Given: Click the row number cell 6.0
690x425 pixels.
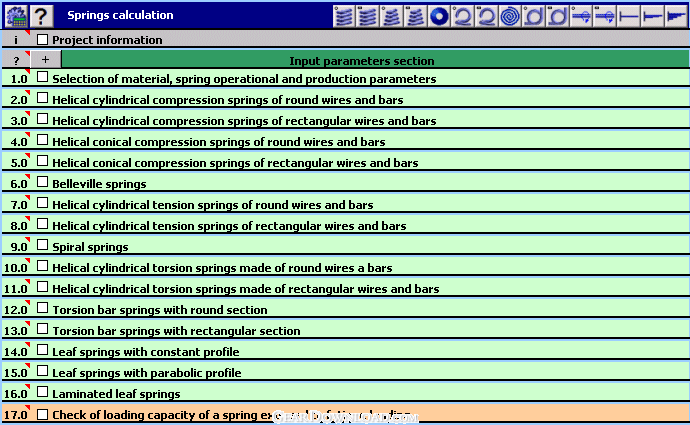Looking at the screenshot, I should tap(16, 184).
